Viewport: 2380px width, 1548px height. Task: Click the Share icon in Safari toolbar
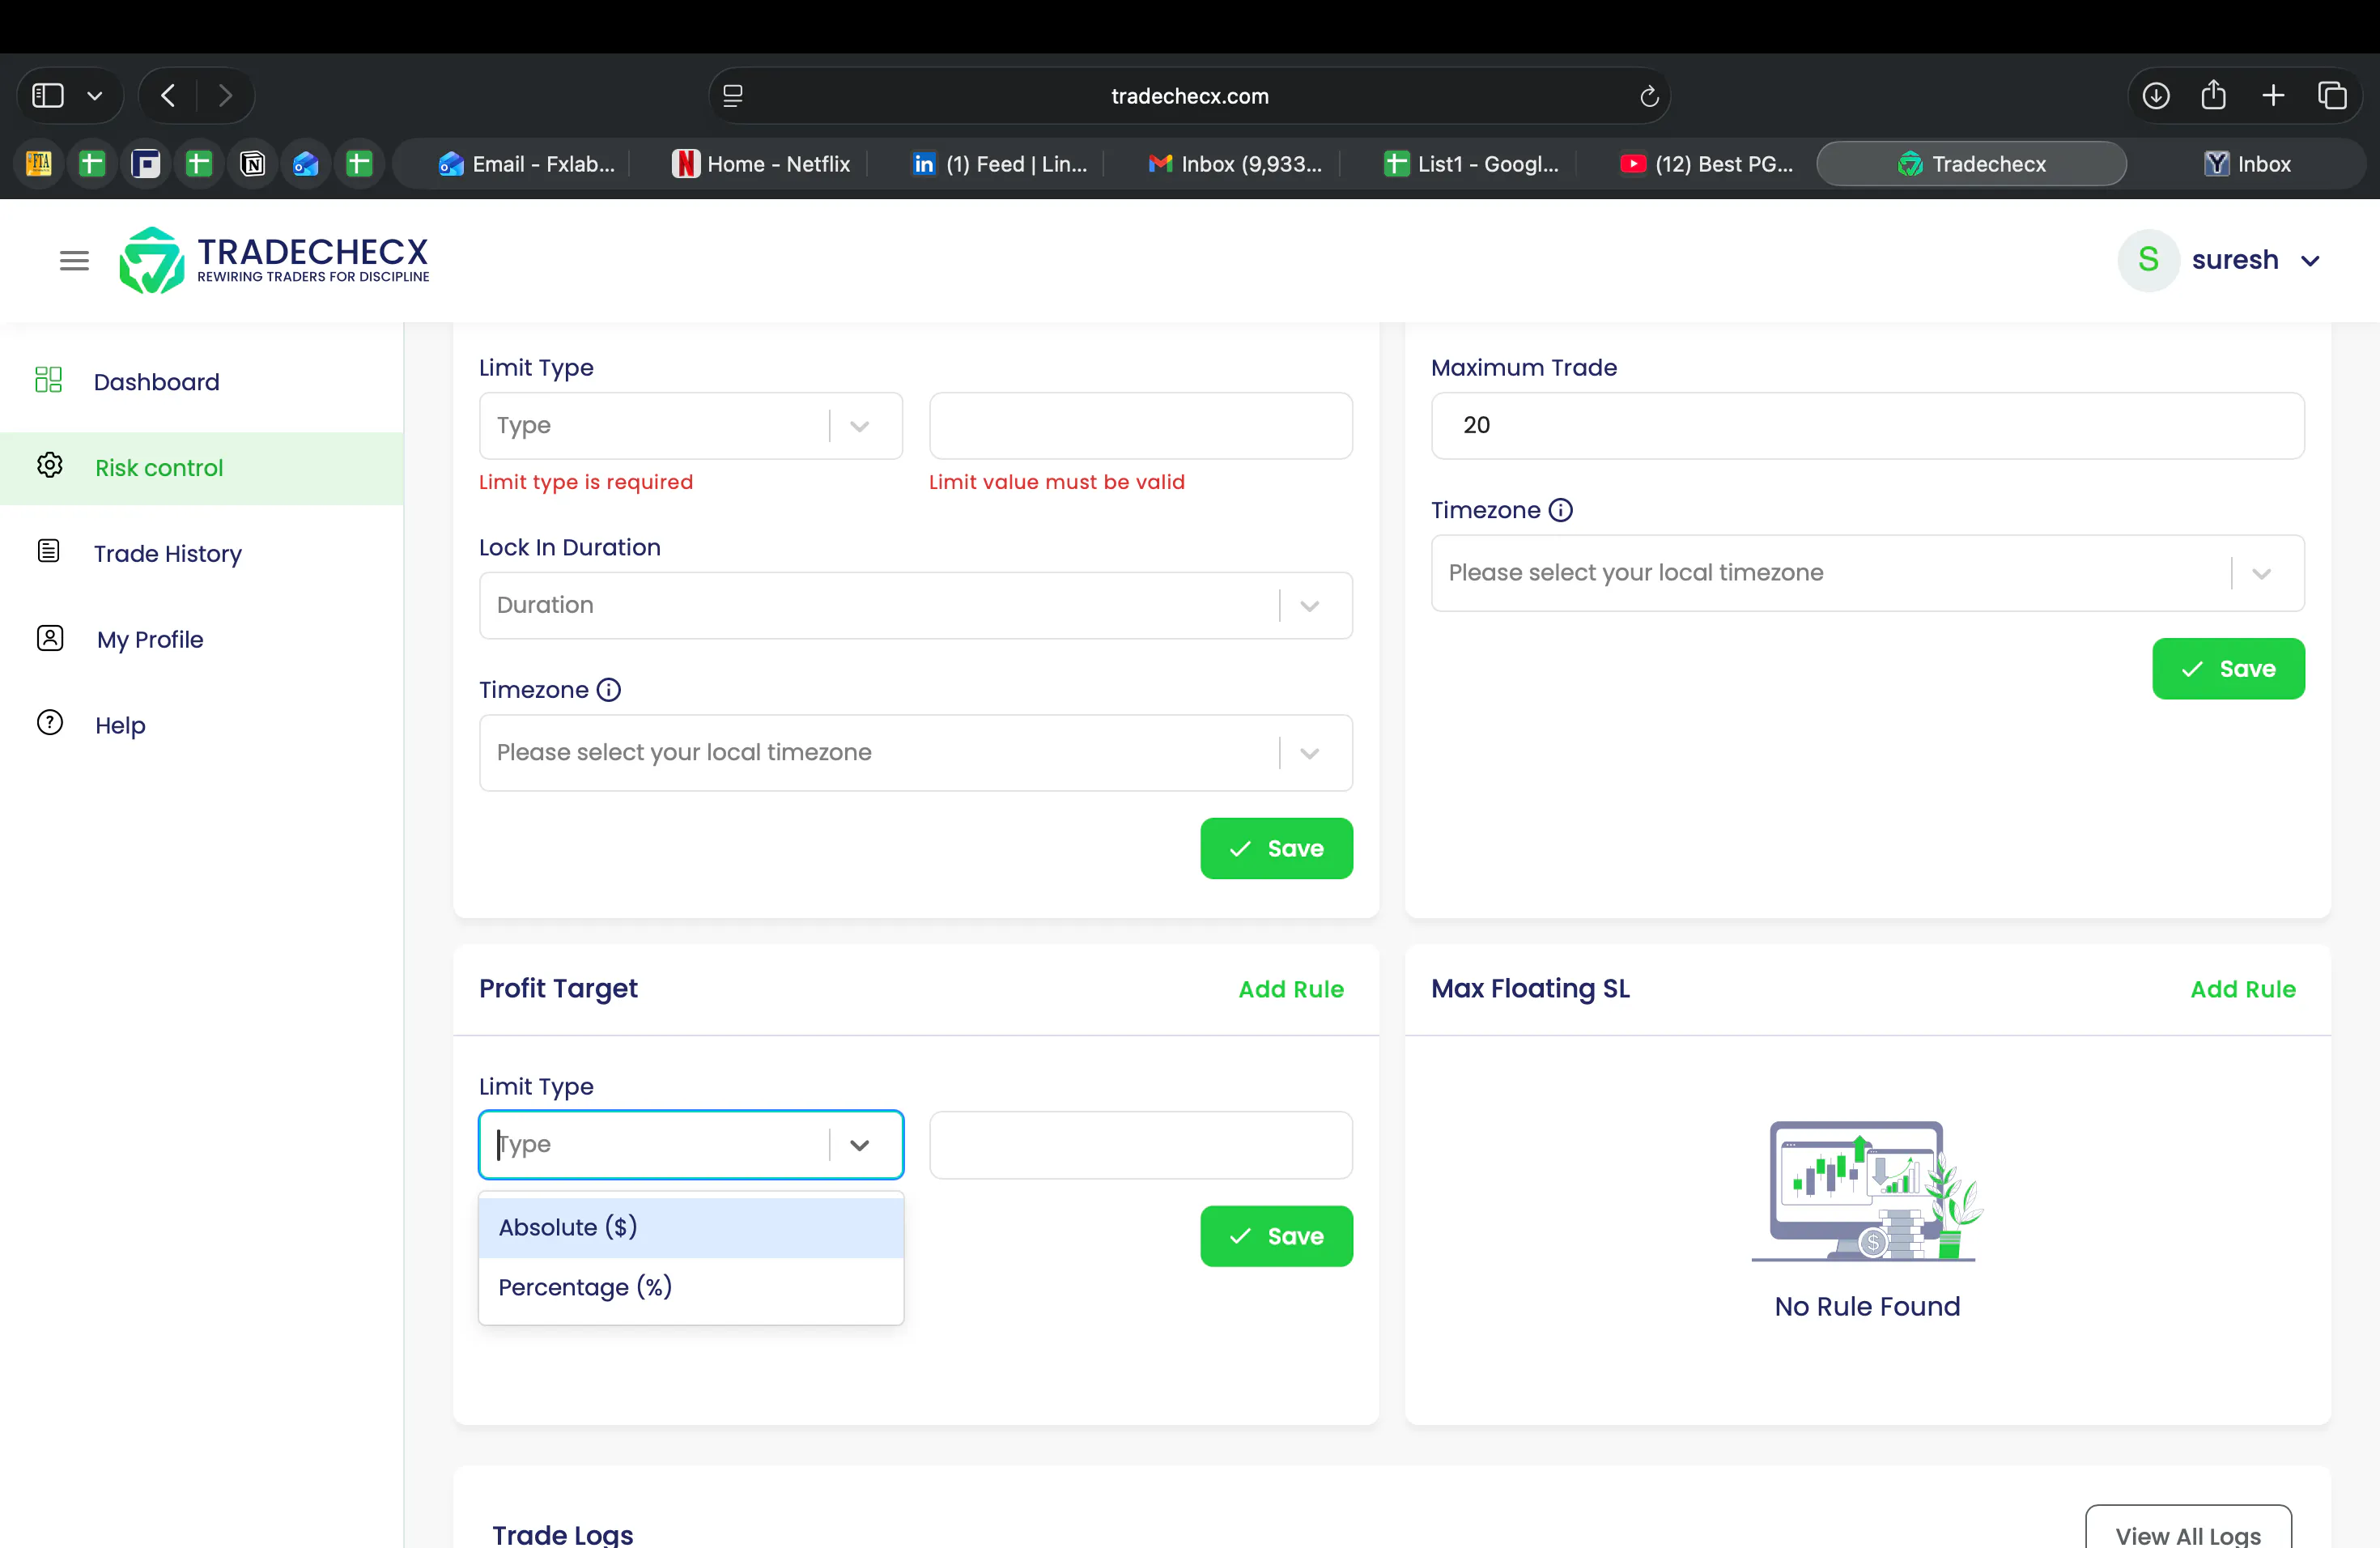2214,95
